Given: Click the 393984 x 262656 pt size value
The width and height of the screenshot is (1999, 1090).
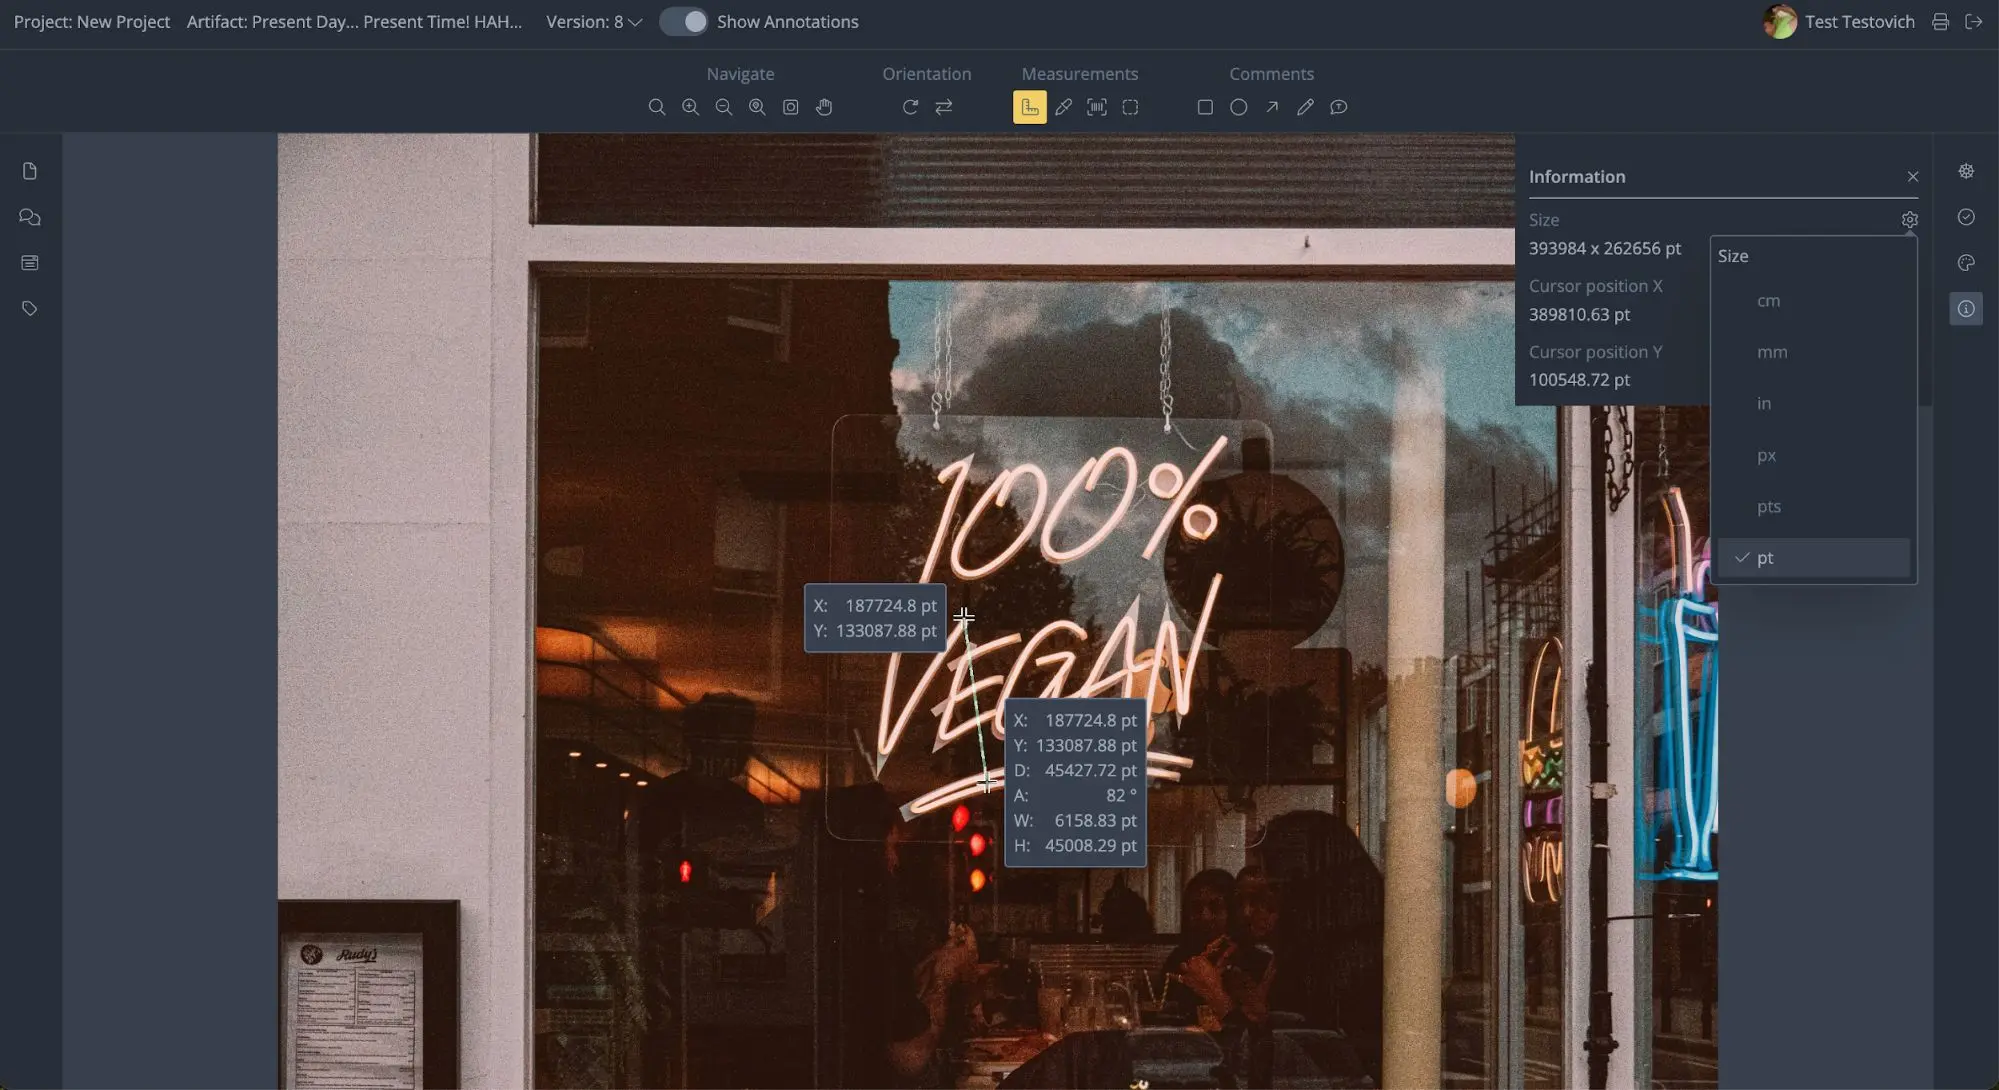Looking at the screenshot, I should (x=1604, y=248).
